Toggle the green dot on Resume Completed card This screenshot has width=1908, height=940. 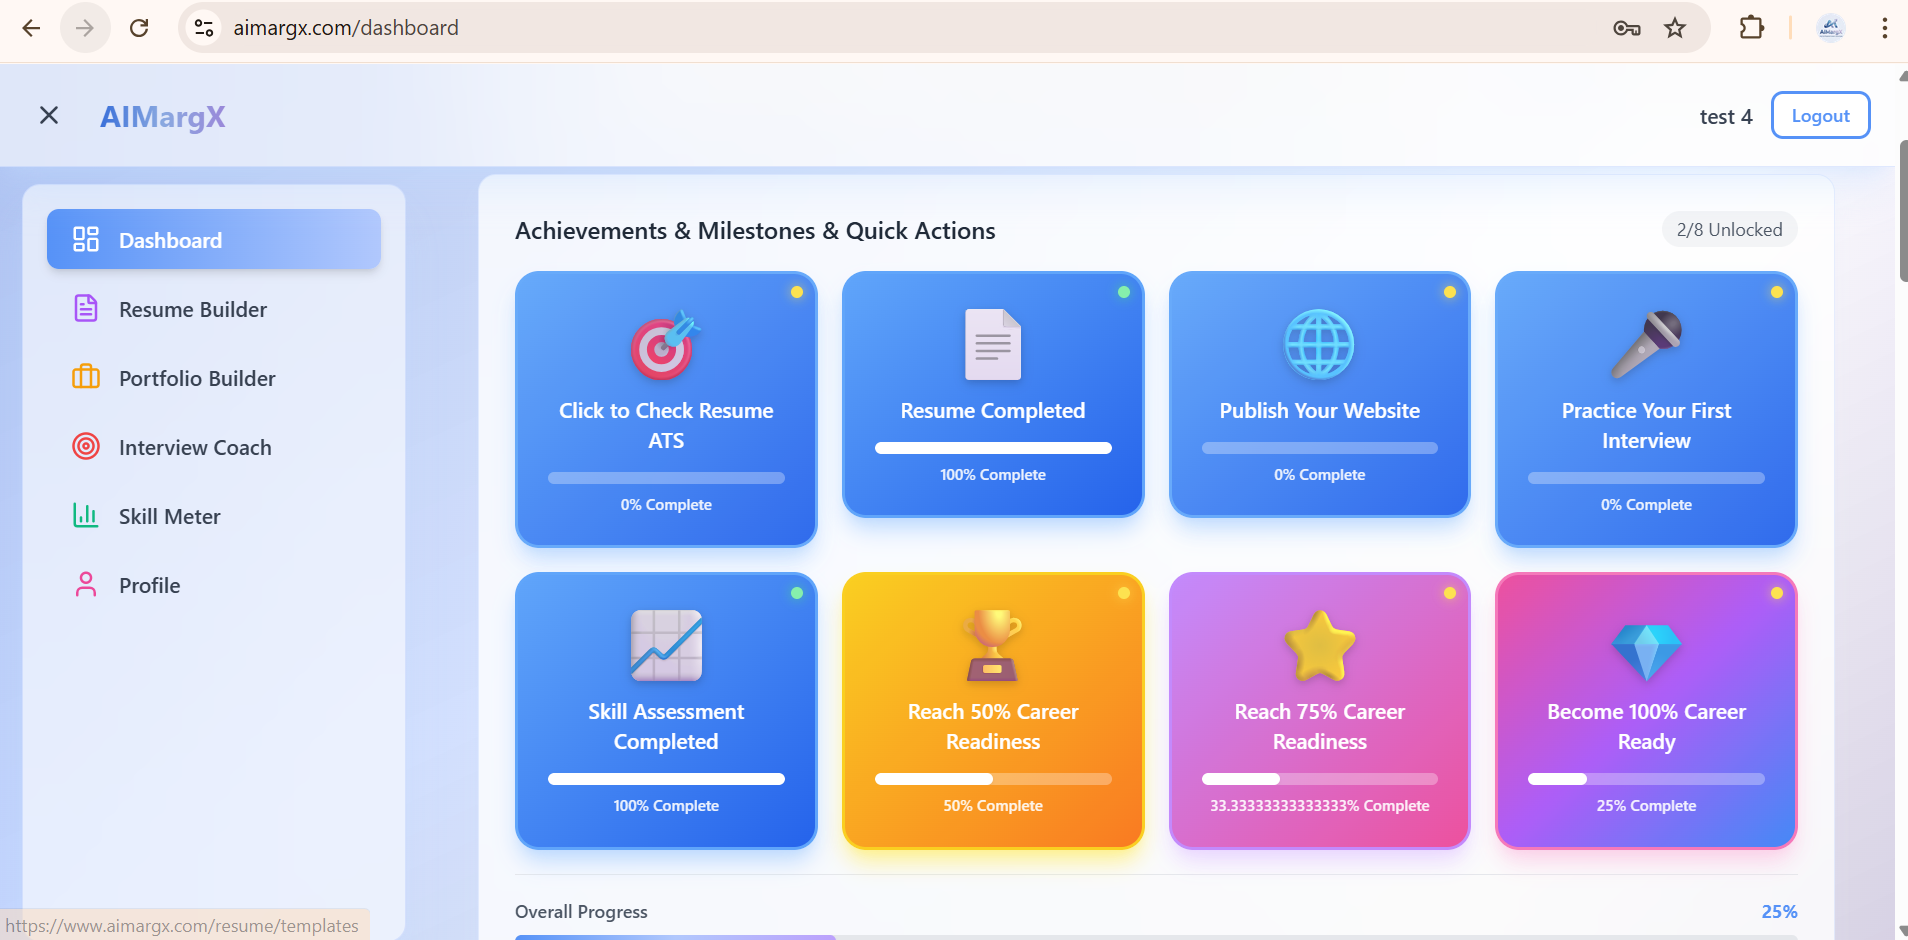1123,292
